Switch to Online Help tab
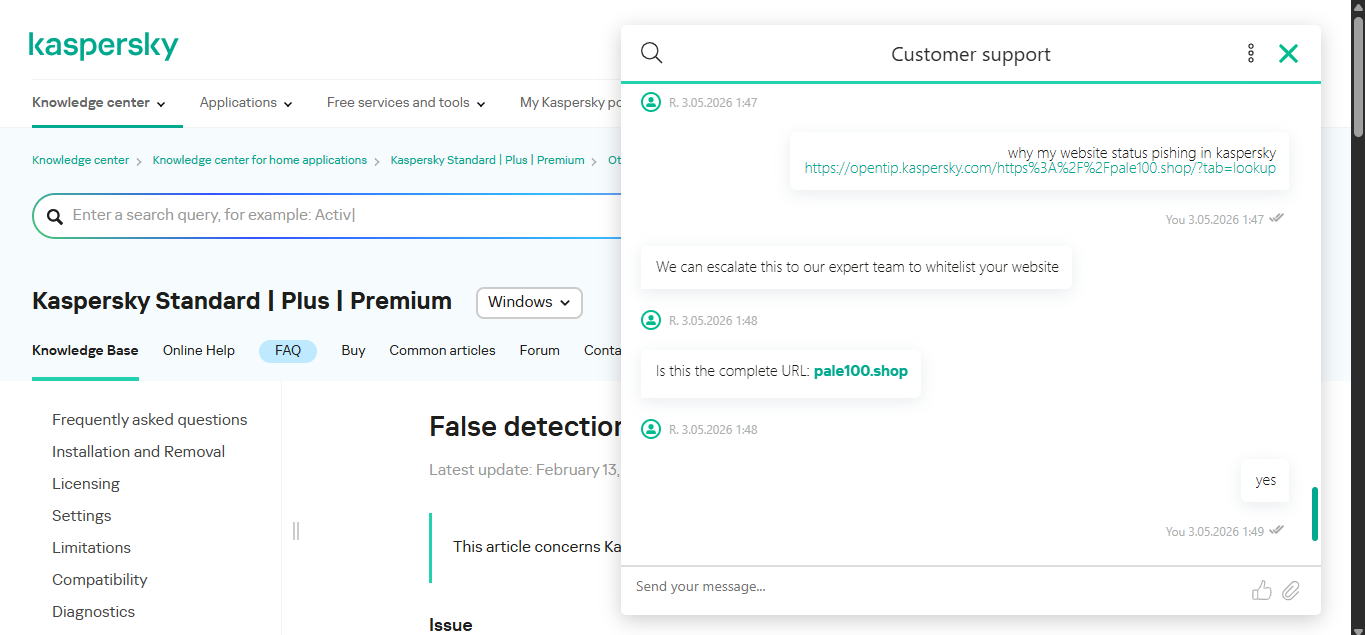 click(199, 351)
